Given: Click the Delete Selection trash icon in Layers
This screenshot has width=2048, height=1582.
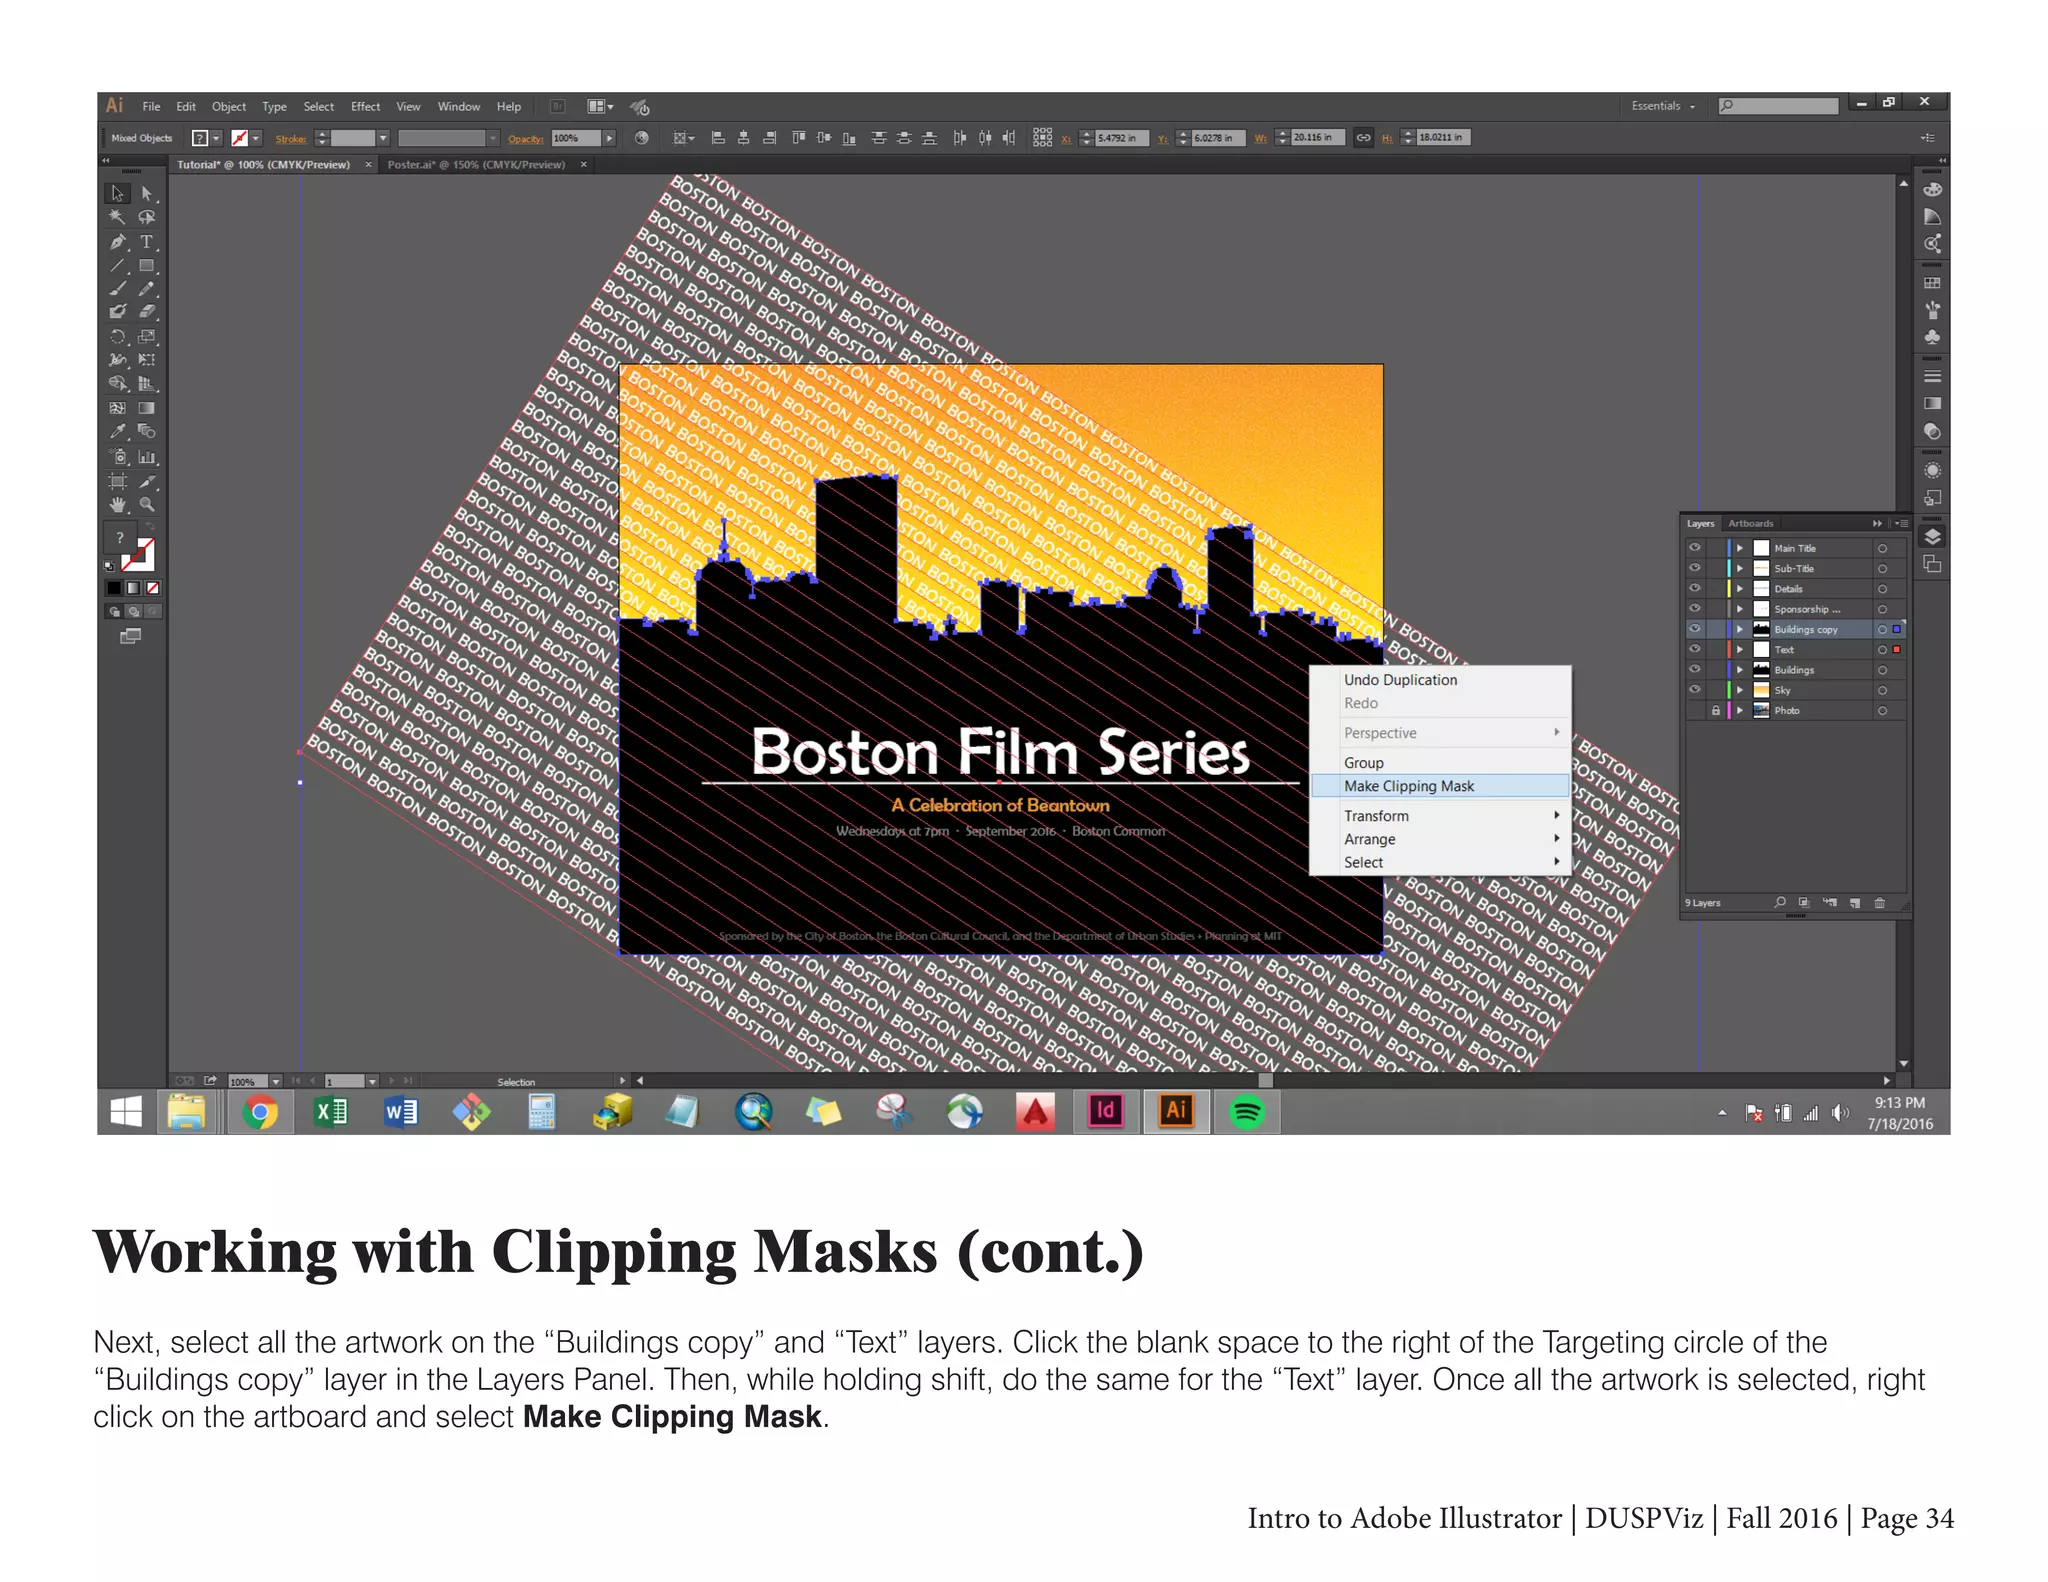Looking at the screenshot, I should (1879, 903).
